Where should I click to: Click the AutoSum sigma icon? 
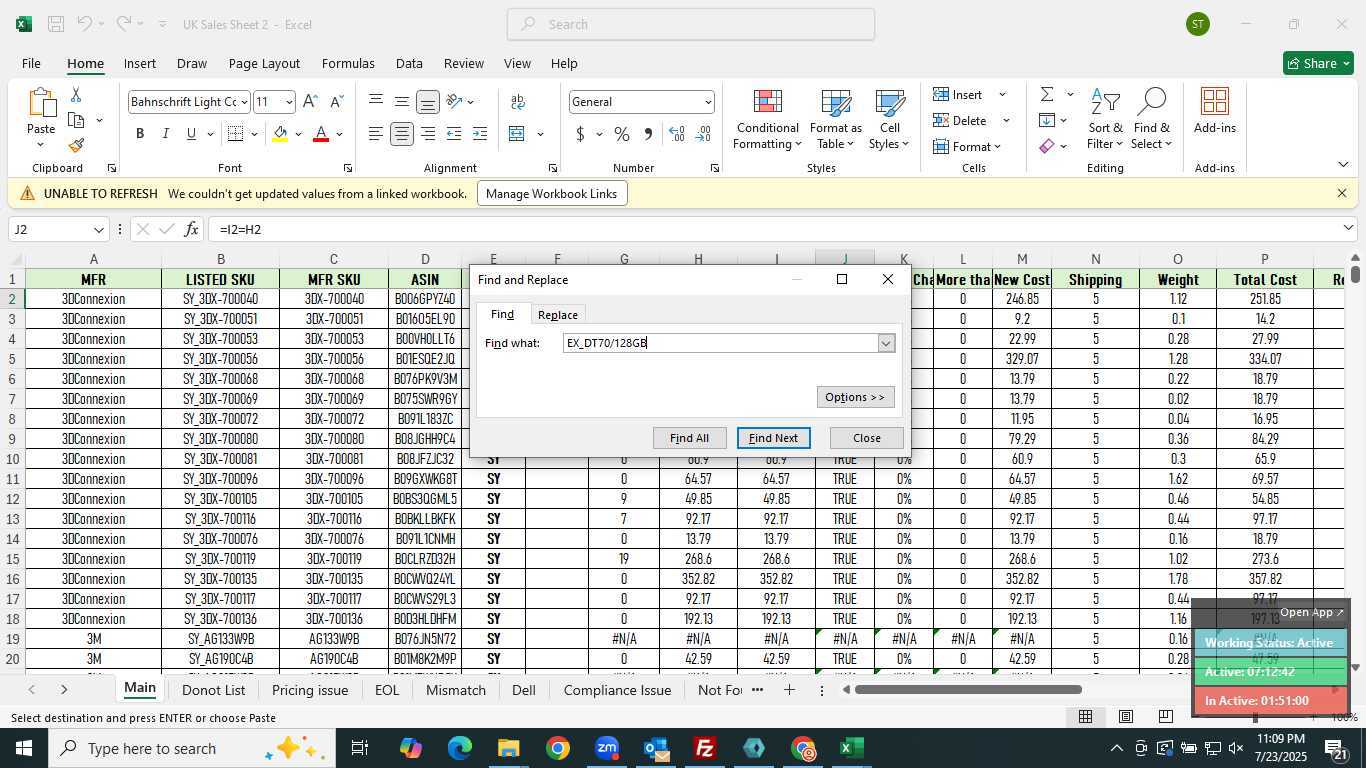pos(1047,94)
